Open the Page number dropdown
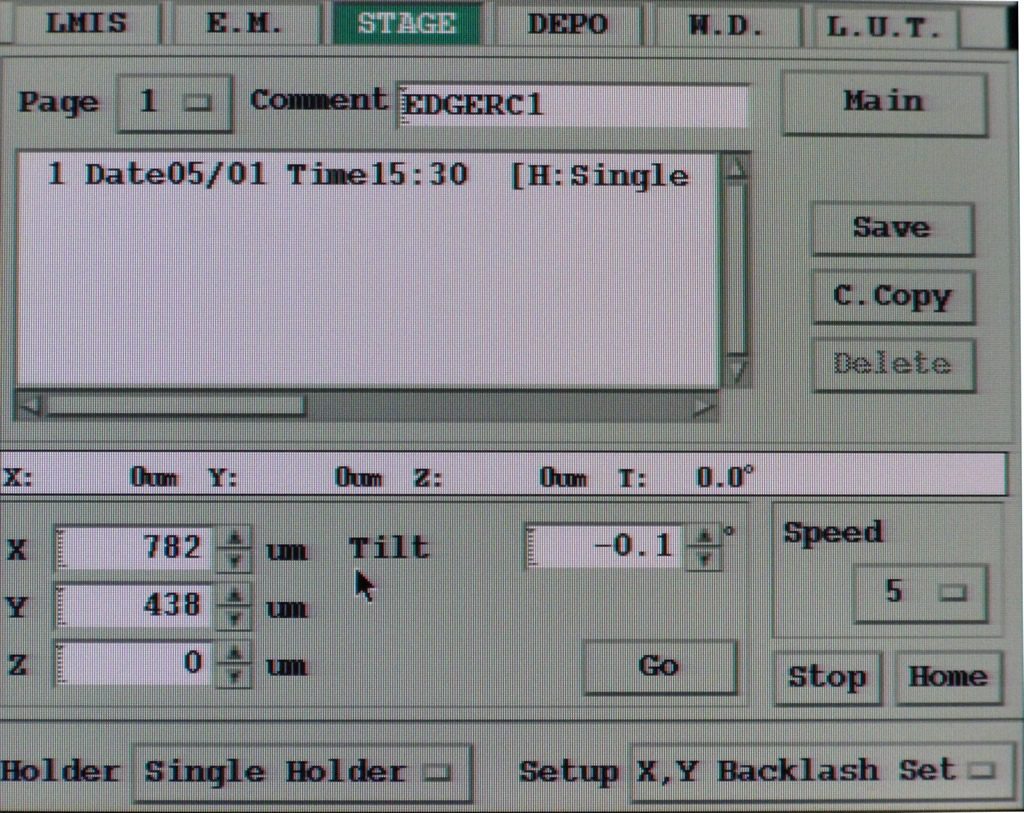1024x813 pixels. click(x=175, y=102)
